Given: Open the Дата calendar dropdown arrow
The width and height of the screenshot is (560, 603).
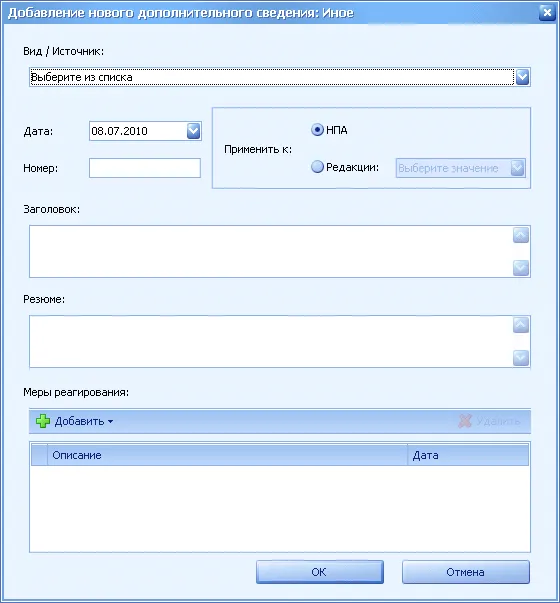Looking at the screenshot, I should click(x=193, y=131).
